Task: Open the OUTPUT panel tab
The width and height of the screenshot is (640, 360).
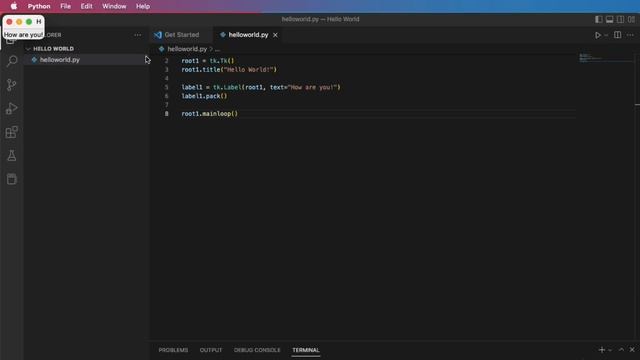Action: (x=211, y=350)
